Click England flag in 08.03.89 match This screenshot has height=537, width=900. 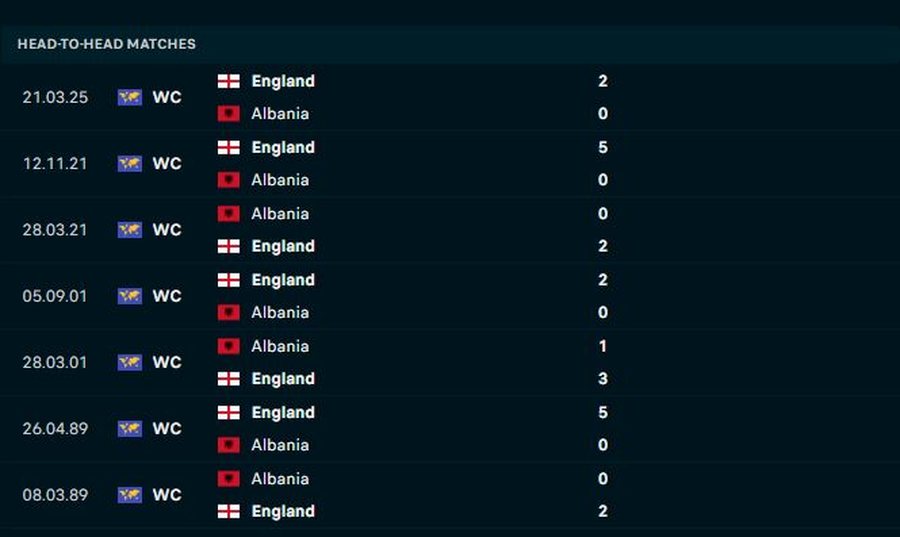(x=229, y=511)
